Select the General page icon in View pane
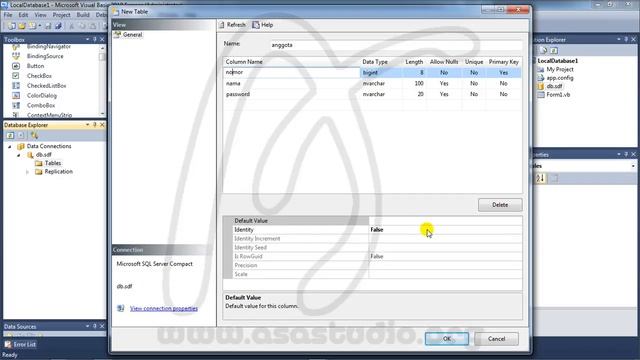 118,35
